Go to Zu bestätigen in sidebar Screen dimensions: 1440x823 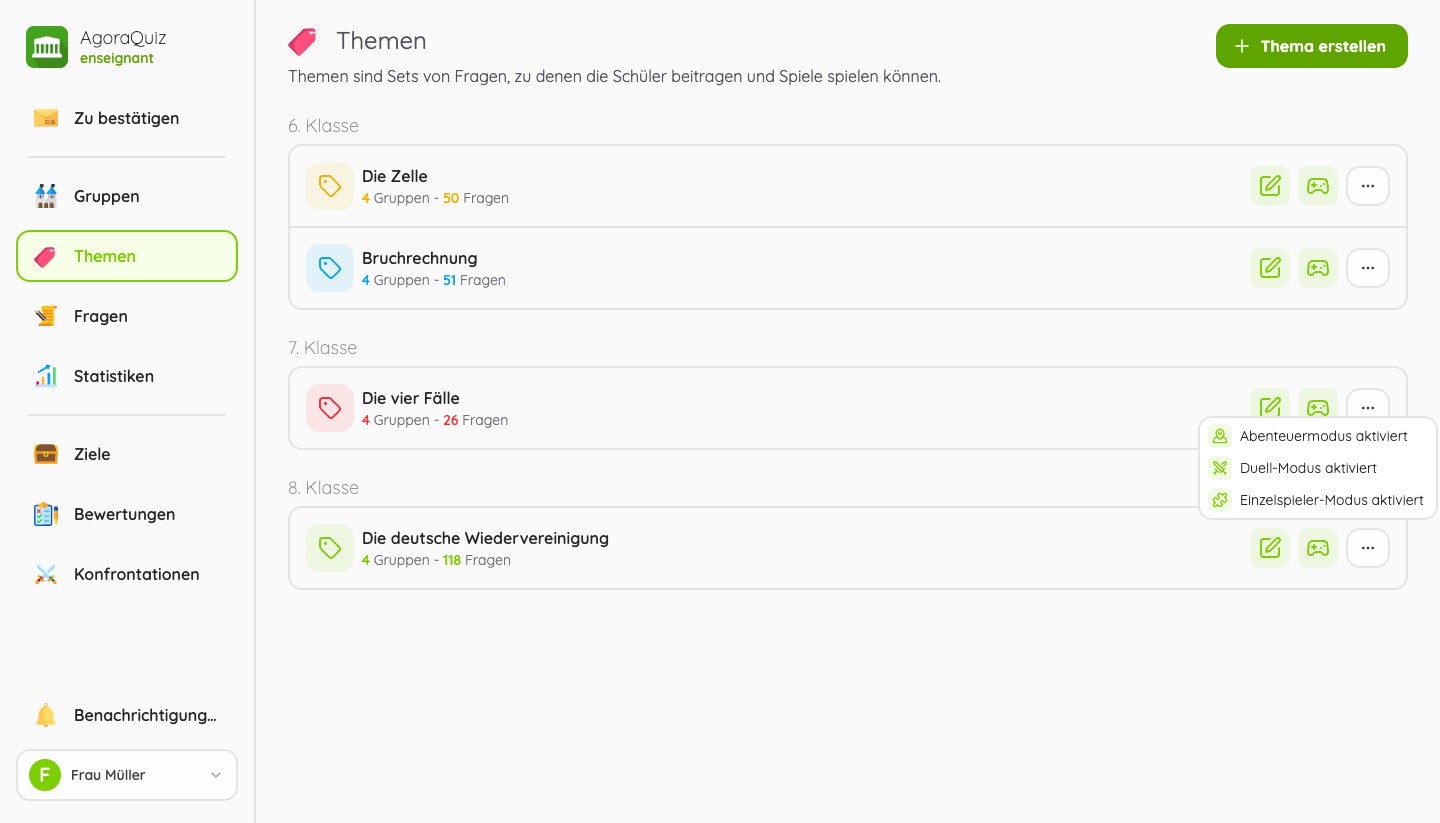tap(127, 118)
